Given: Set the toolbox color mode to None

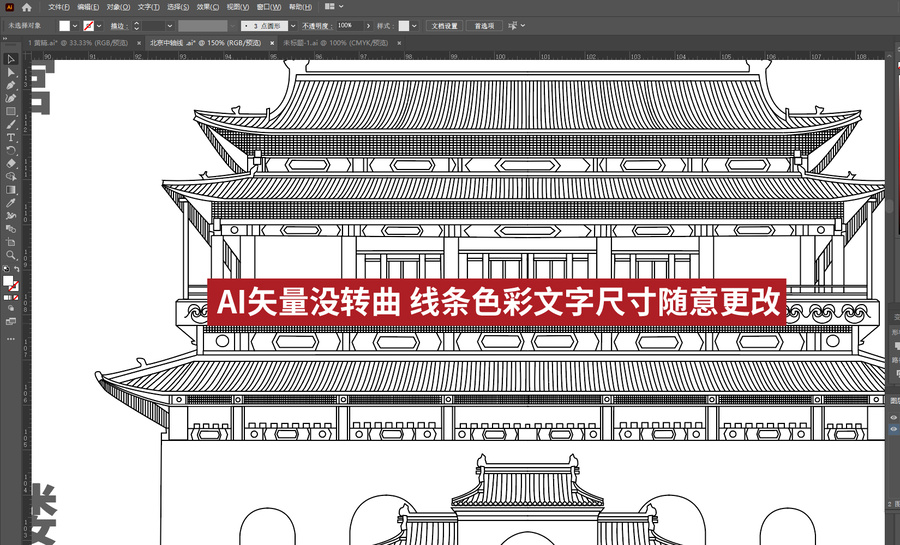Looking at the screenshot, I should tap(15, 298).
